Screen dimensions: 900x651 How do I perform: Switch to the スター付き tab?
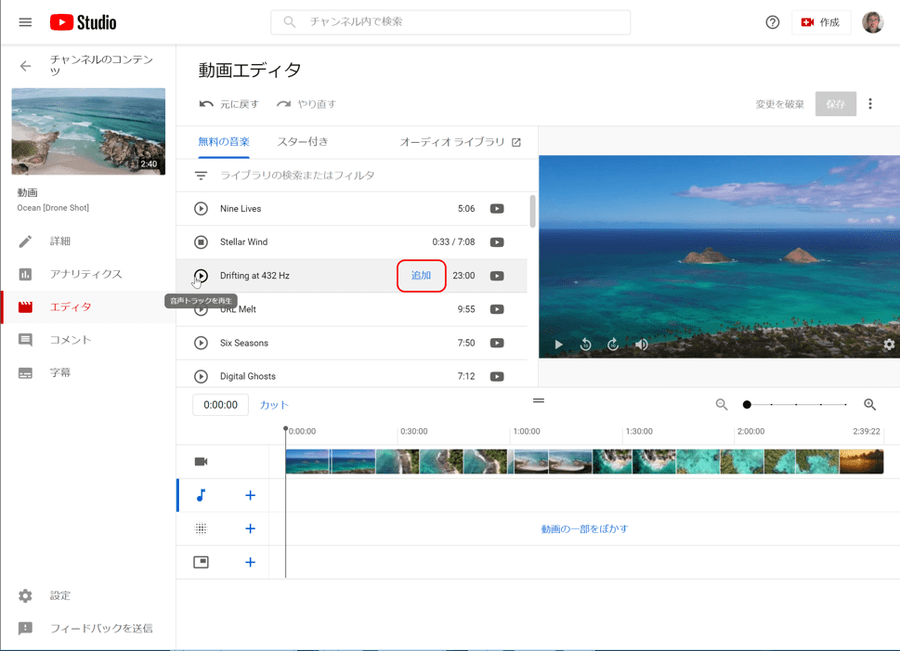302,142
